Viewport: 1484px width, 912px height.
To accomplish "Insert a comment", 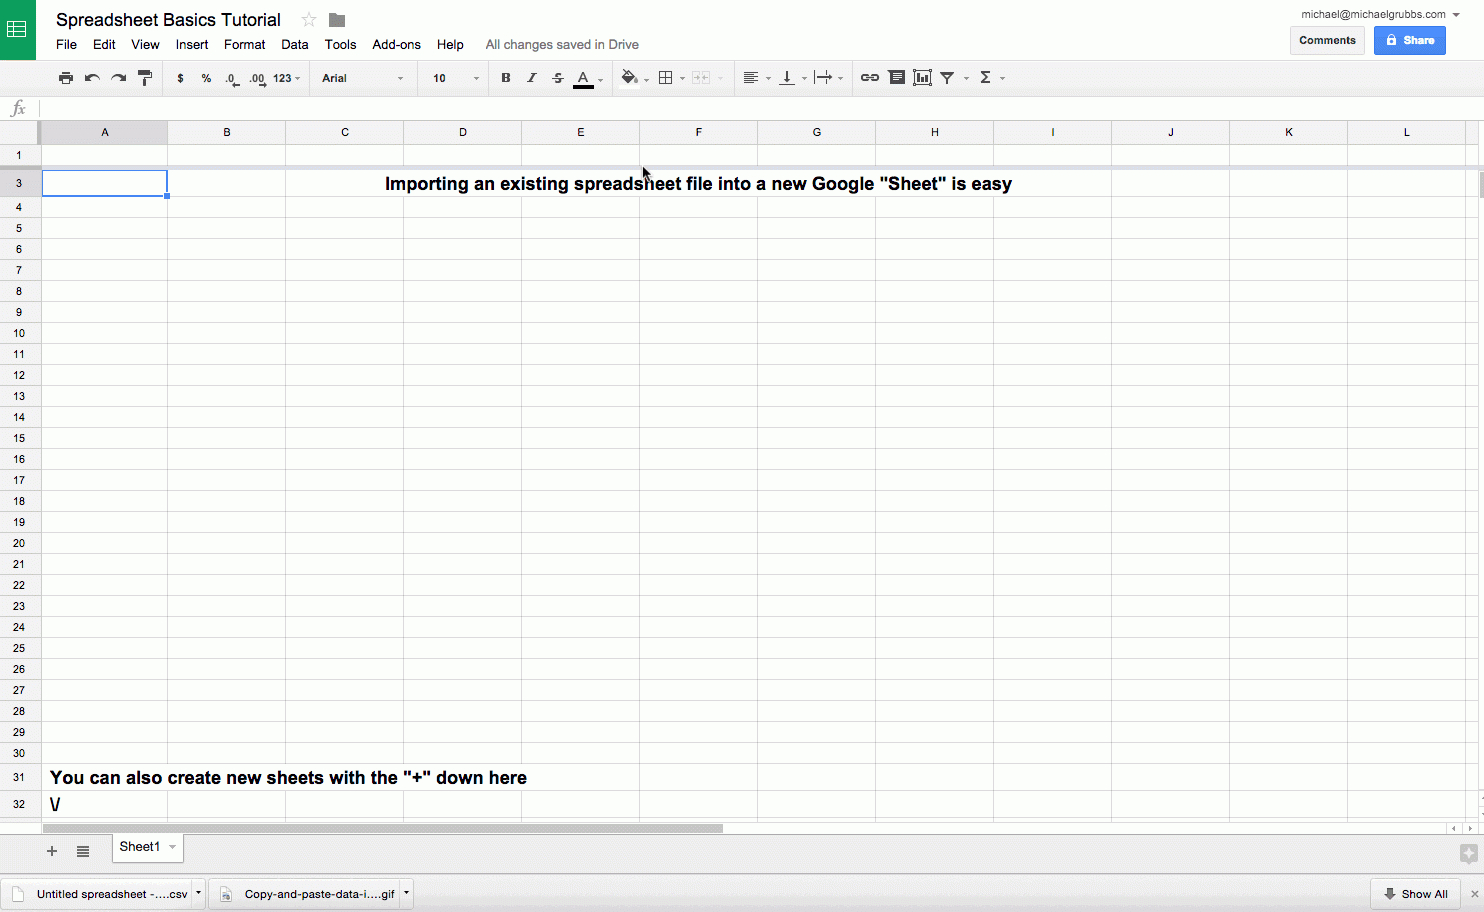I will tap(896, 77).
